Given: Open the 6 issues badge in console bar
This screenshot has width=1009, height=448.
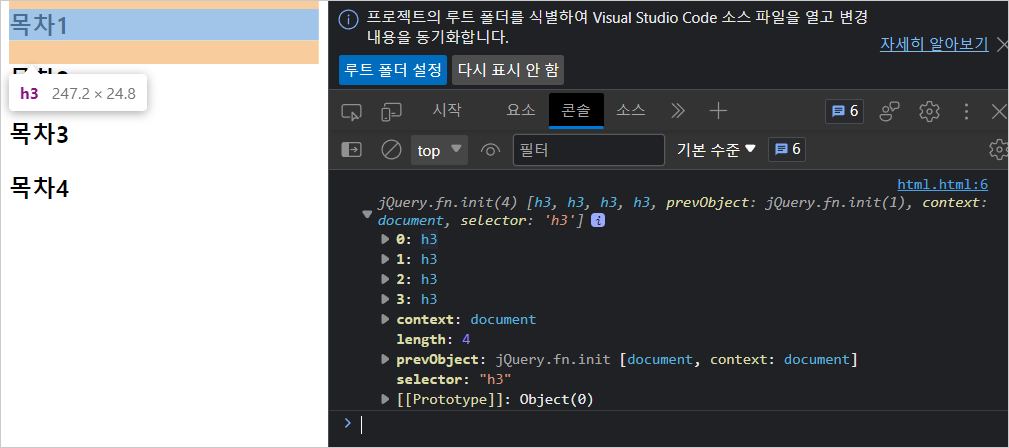Looking at the screenshot, I should 787,149.
